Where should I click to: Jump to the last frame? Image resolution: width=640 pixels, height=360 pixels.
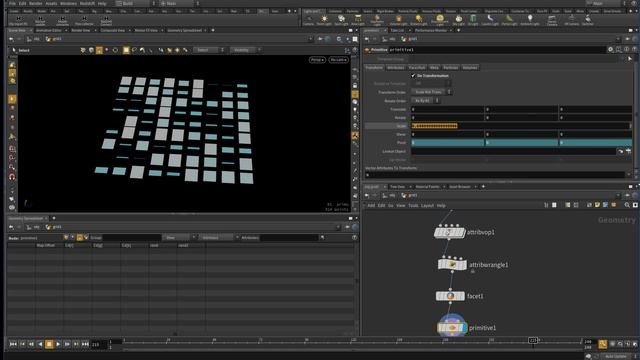85,344
